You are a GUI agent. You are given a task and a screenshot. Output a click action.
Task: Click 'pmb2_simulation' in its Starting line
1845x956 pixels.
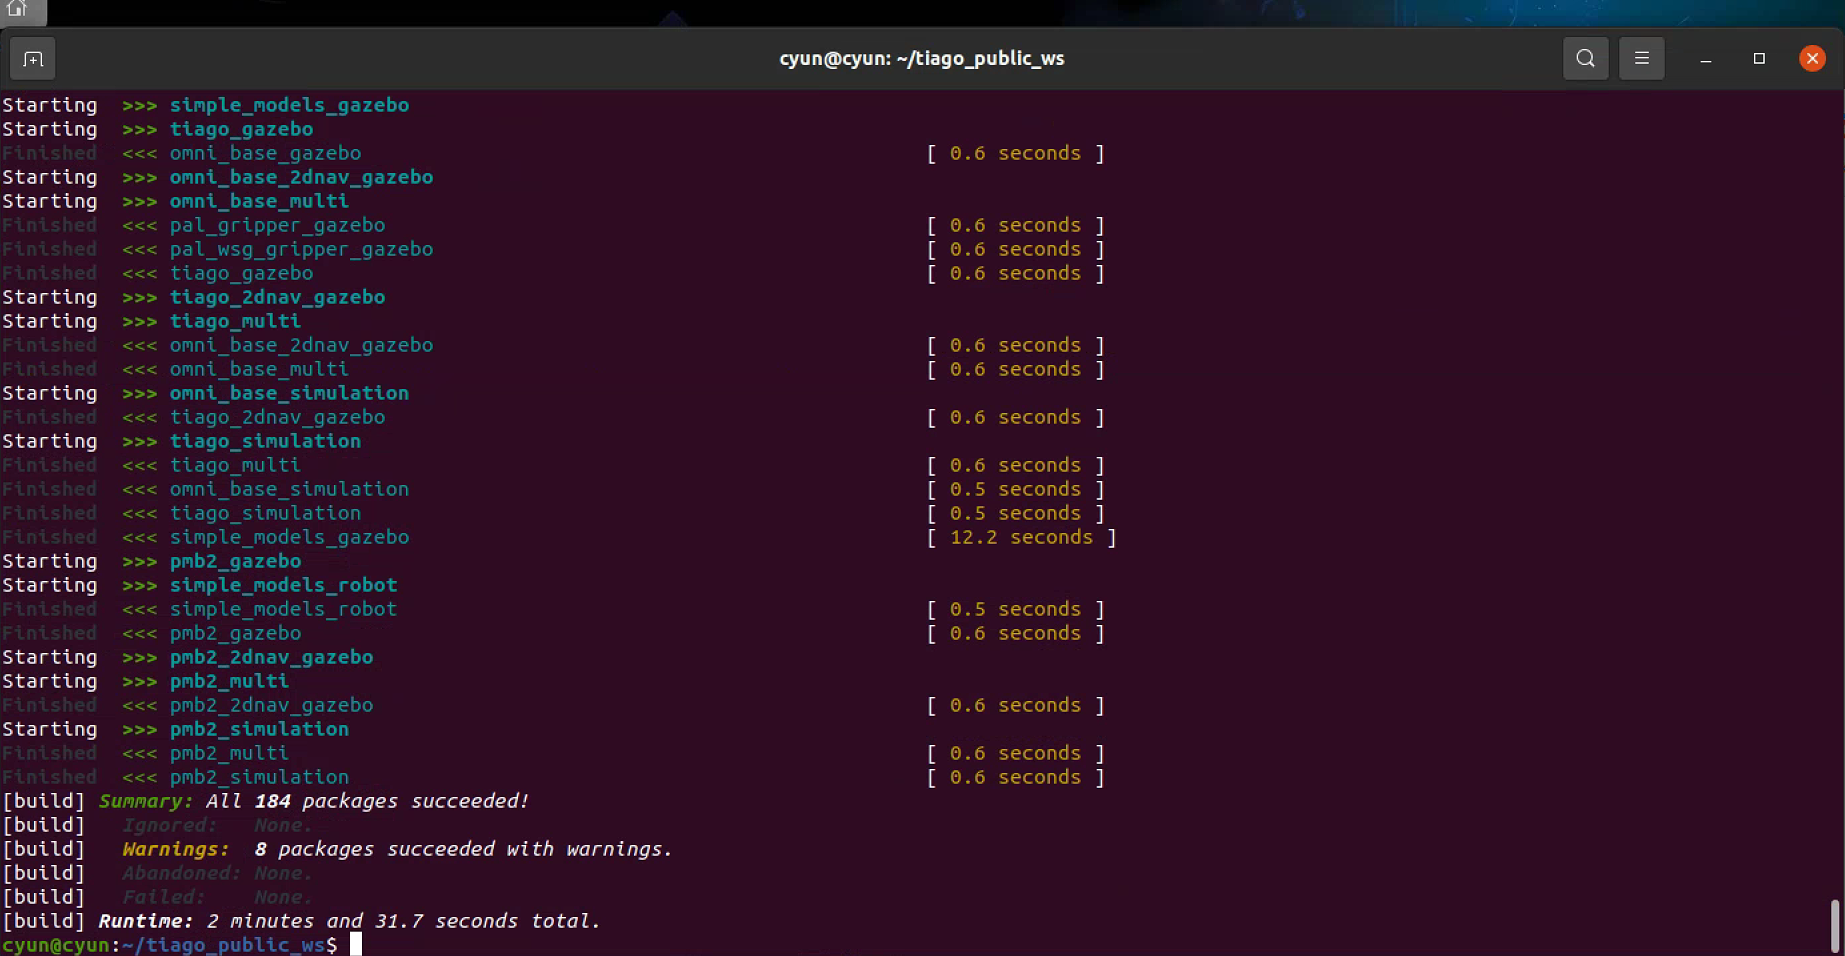click(x=259, y=729)
